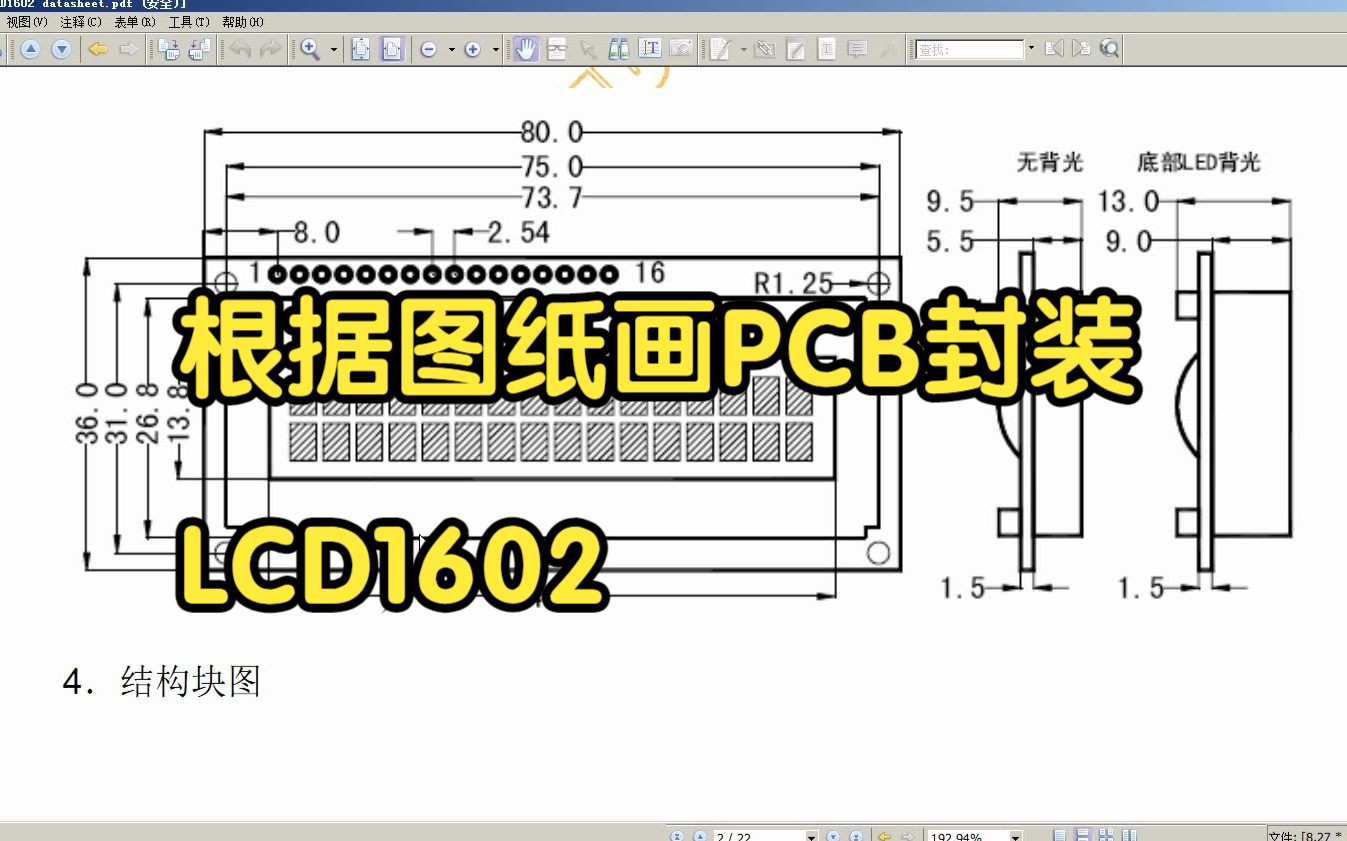1347x841 pixels.
Task: Click the page number field 2 / 22
Action: [760, 836]
